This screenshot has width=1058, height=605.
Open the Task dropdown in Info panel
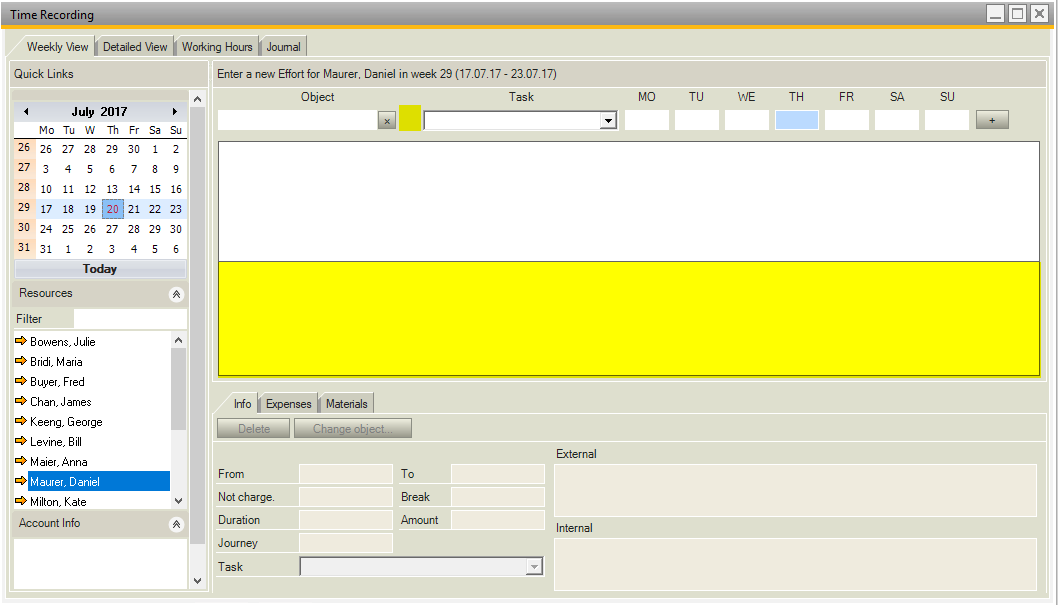pos(534,567)
